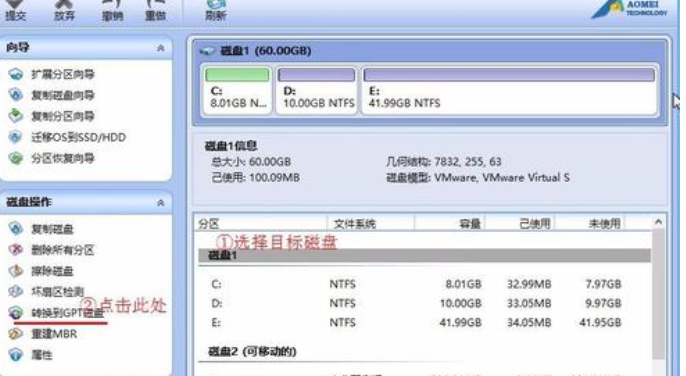Open the AOMEI Technology logo

point(629,9)
